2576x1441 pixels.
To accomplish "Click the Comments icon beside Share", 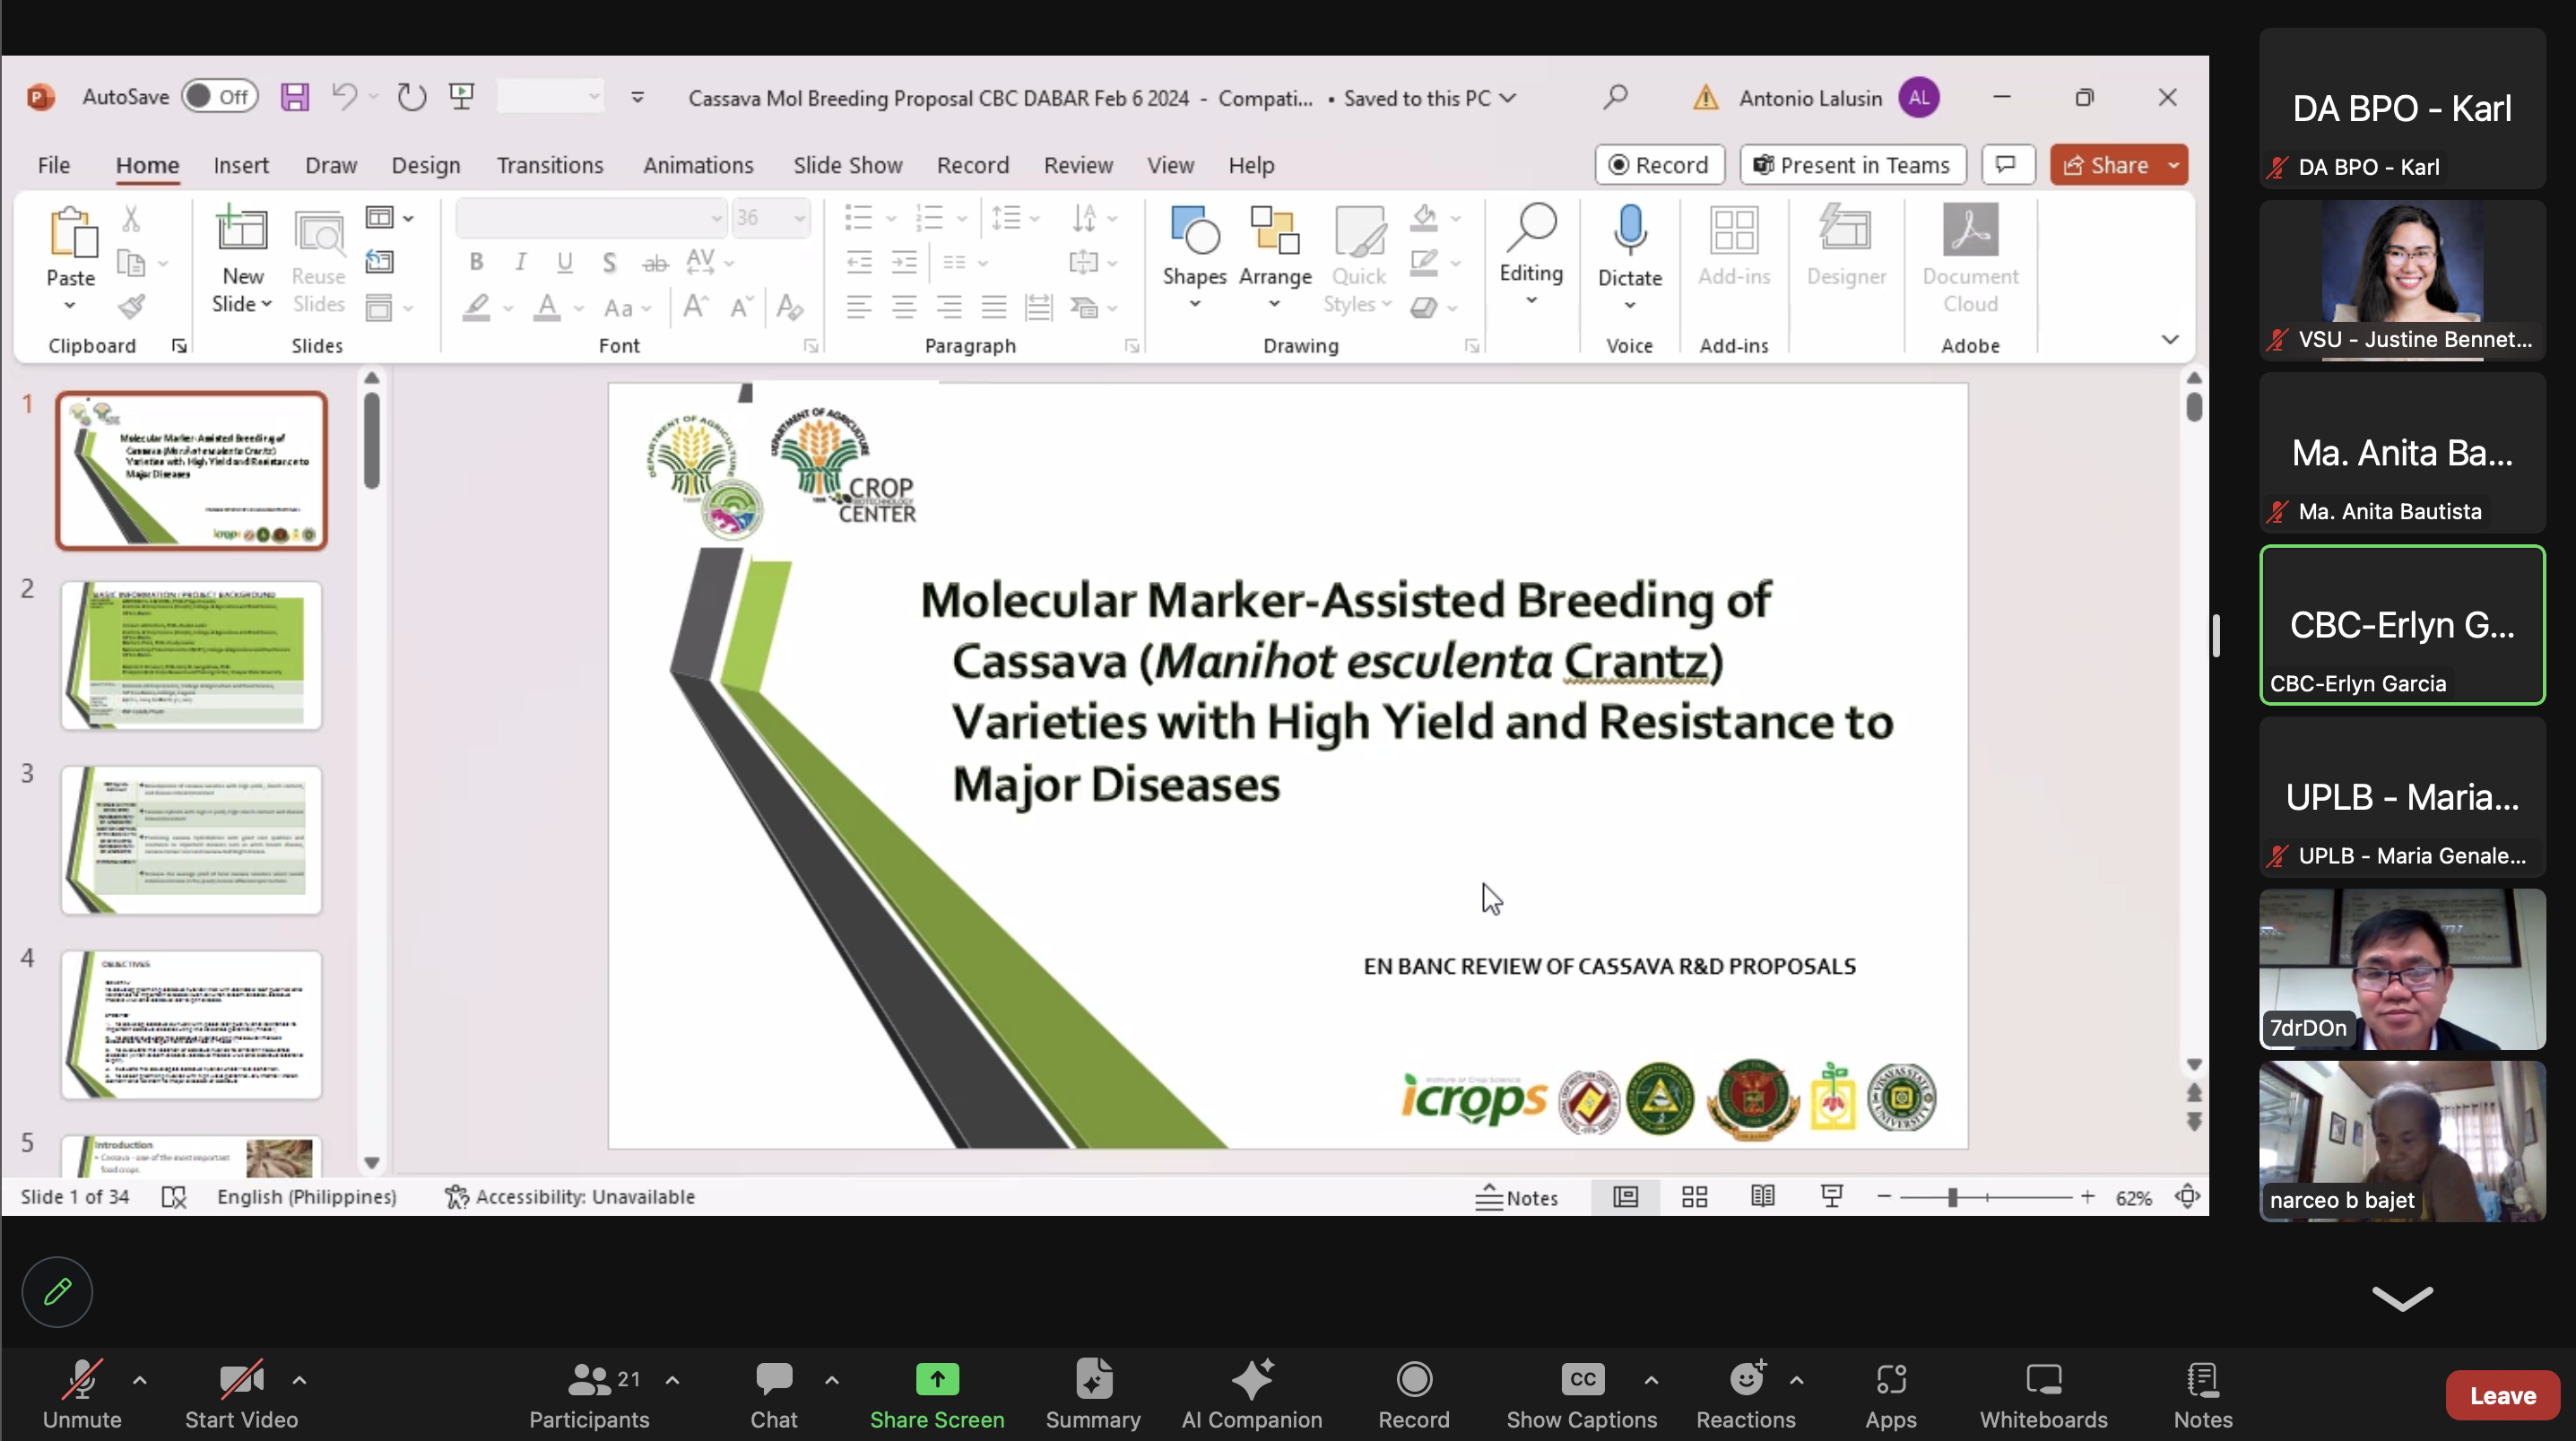I will pyautogui.click(x=2006, y=165).
